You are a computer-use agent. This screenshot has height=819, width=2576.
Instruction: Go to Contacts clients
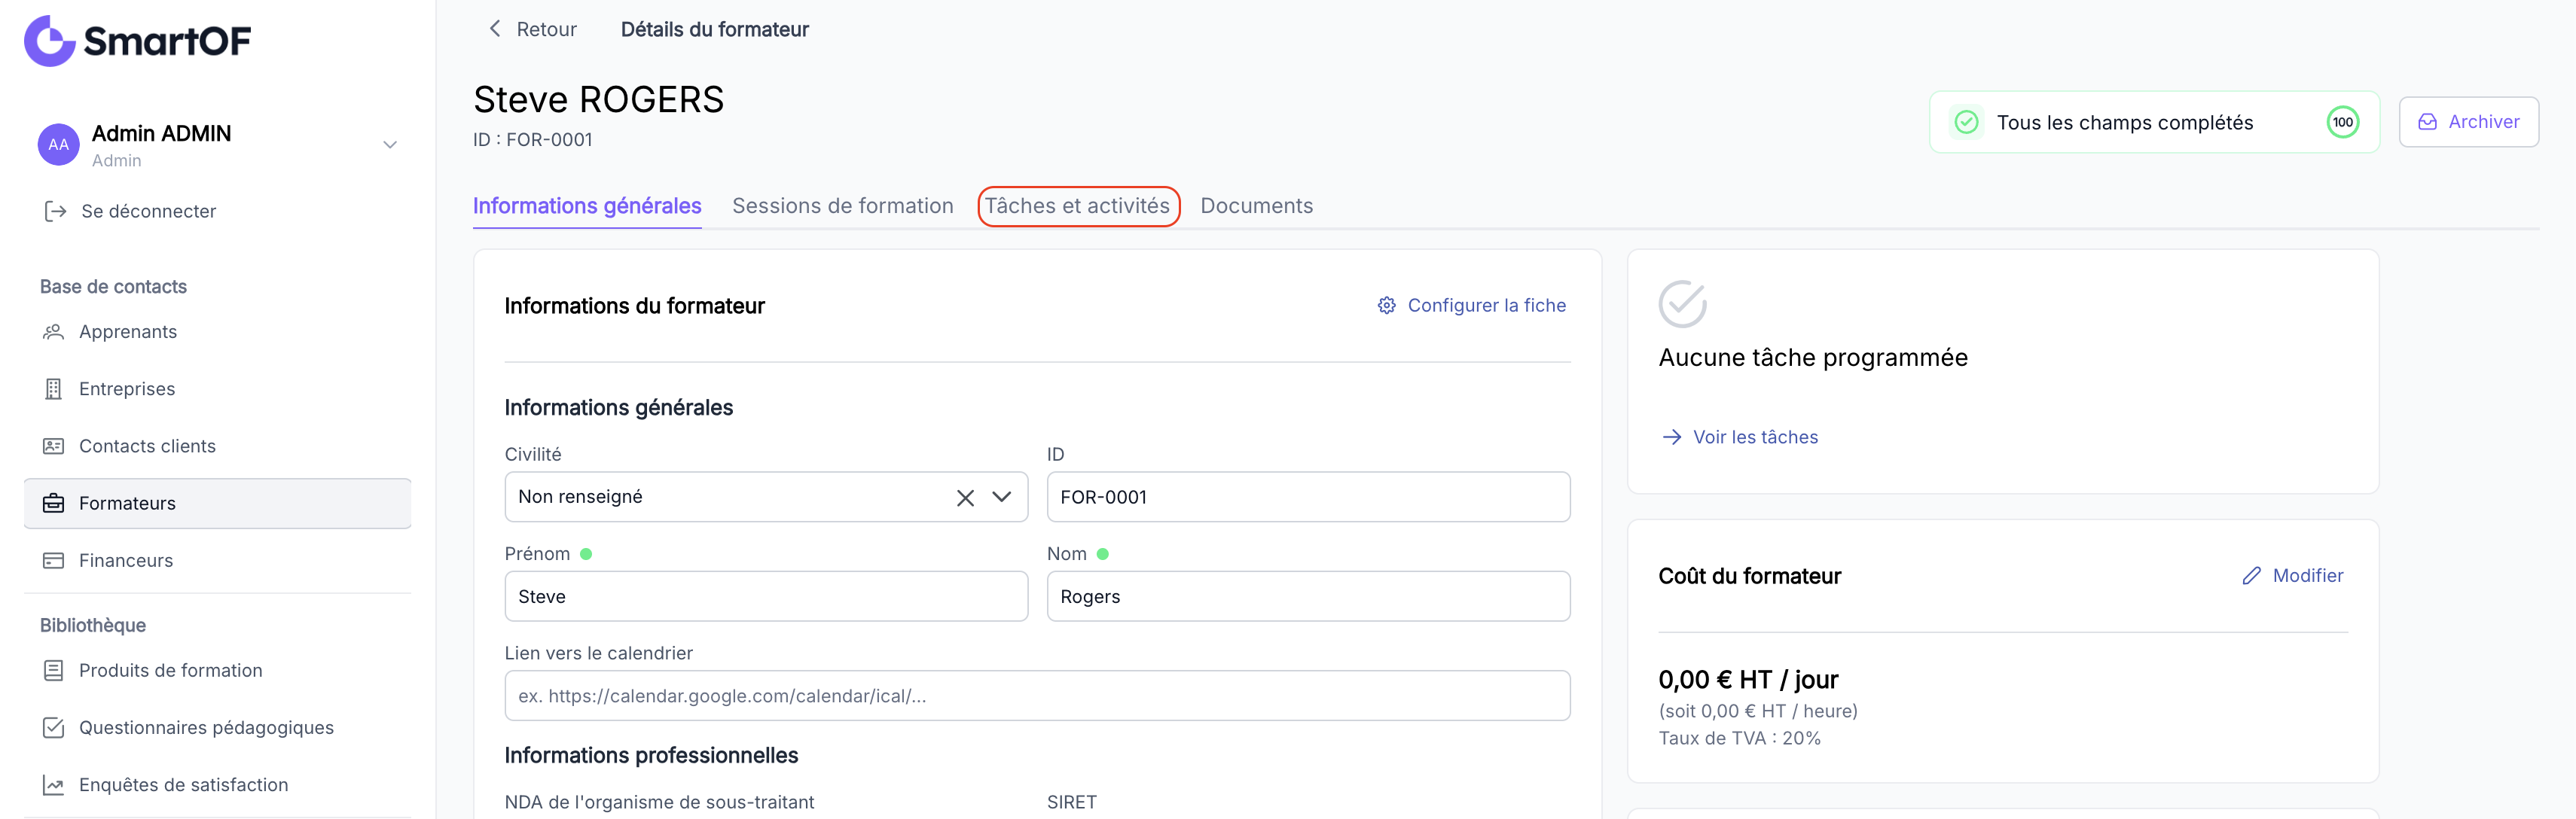147,446
